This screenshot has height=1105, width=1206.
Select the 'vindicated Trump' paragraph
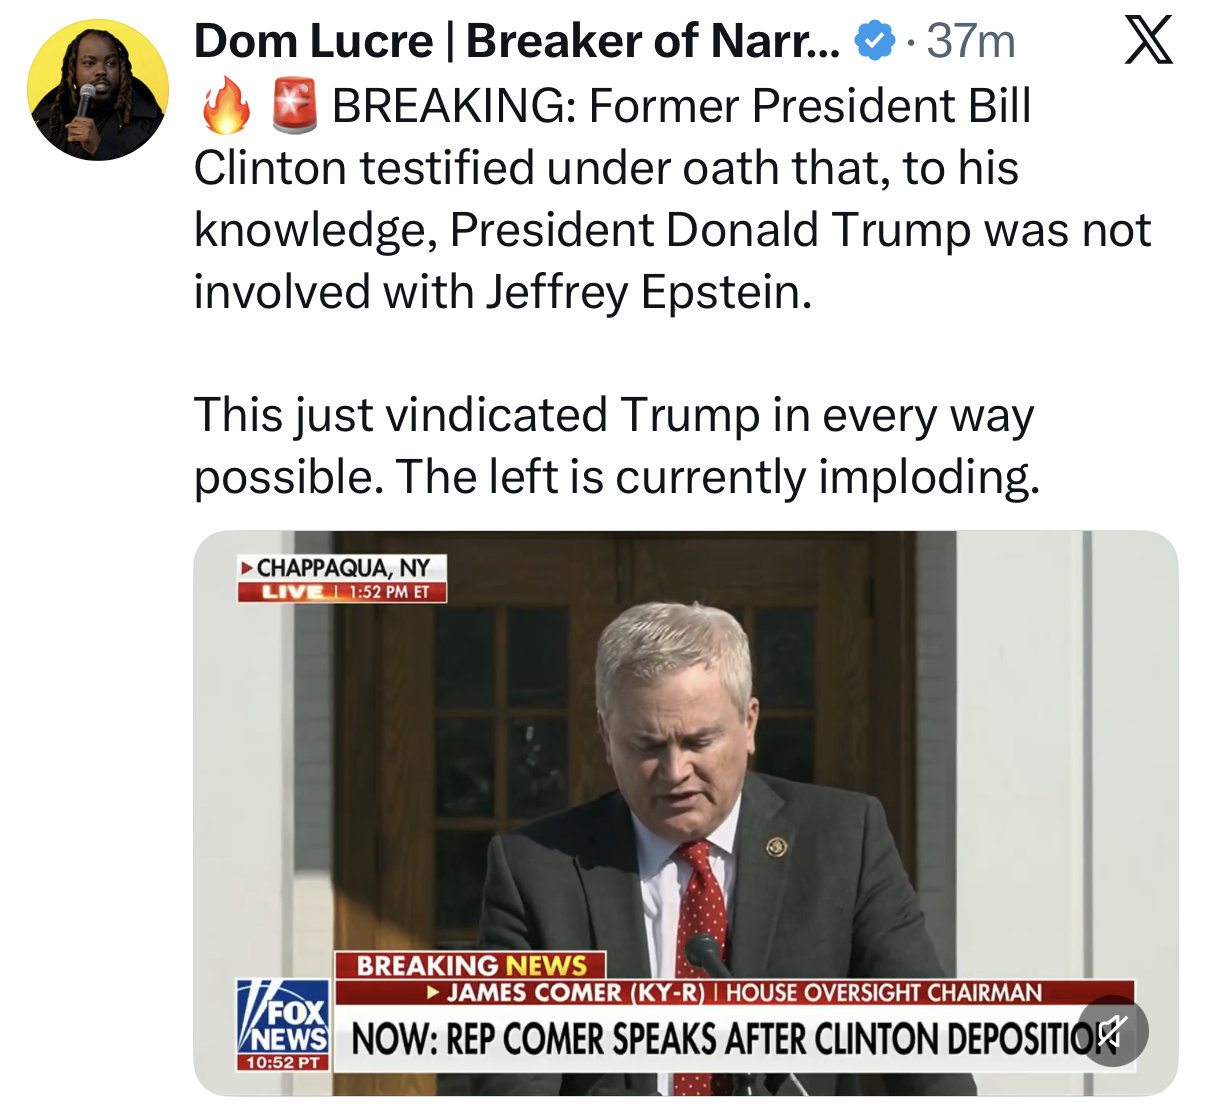tap(617, 446)
